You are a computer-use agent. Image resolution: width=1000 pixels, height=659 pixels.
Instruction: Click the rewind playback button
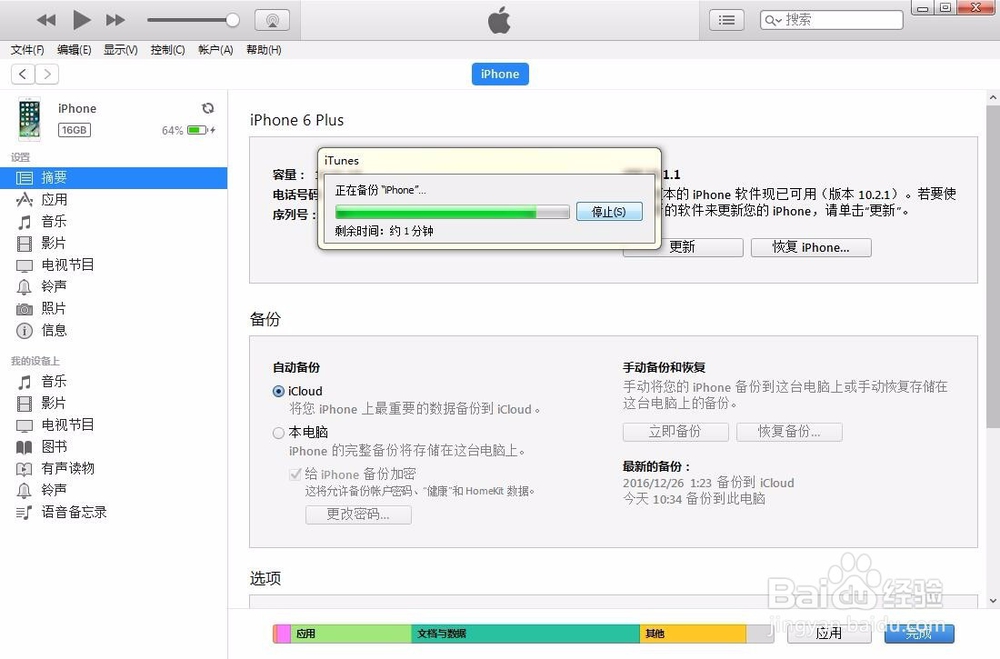[x=46, y=20]
